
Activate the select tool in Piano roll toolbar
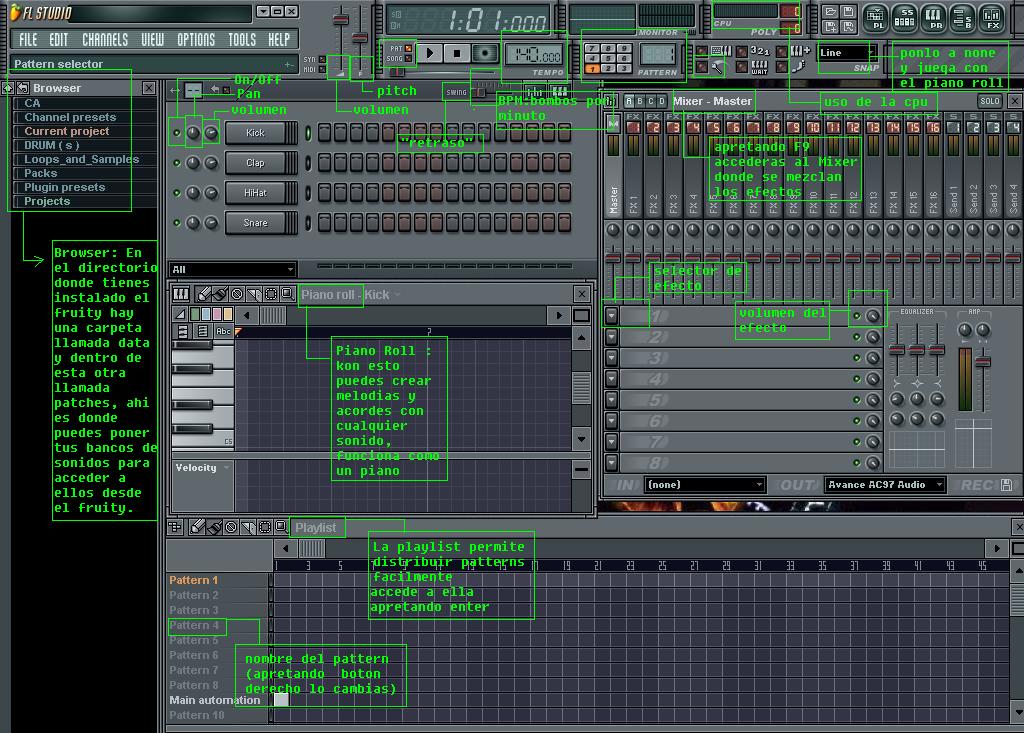270,295
